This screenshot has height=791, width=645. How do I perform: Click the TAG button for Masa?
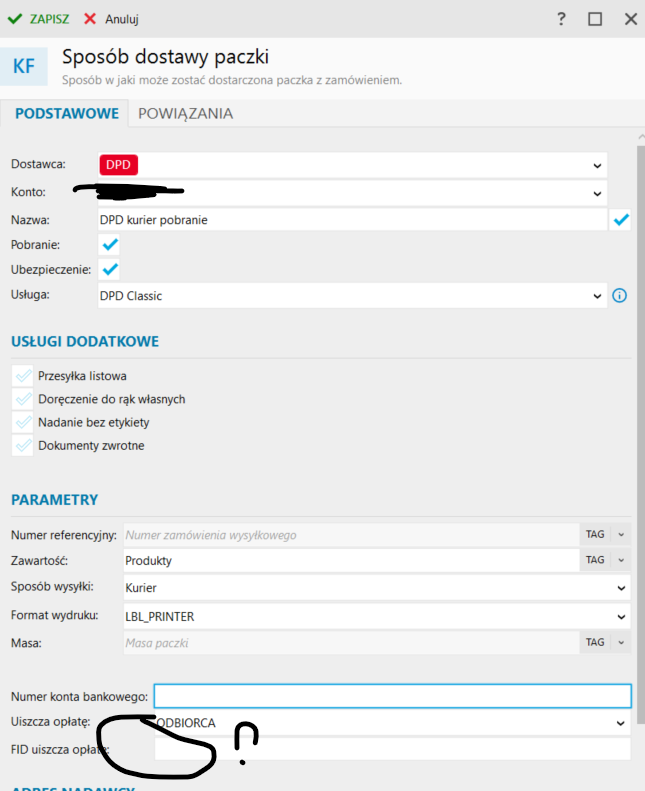pos(594,642)
